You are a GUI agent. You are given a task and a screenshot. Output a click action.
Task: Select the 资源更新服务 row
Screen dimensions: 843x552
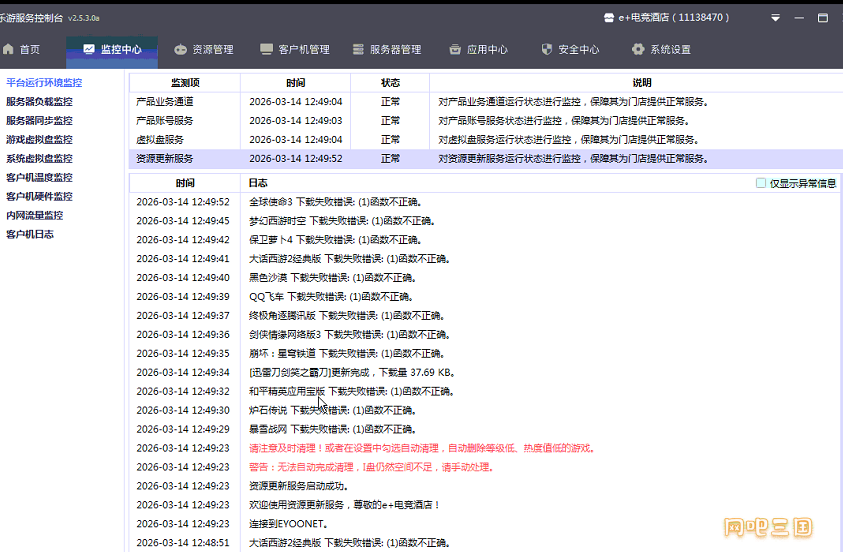tap(486, 159)
